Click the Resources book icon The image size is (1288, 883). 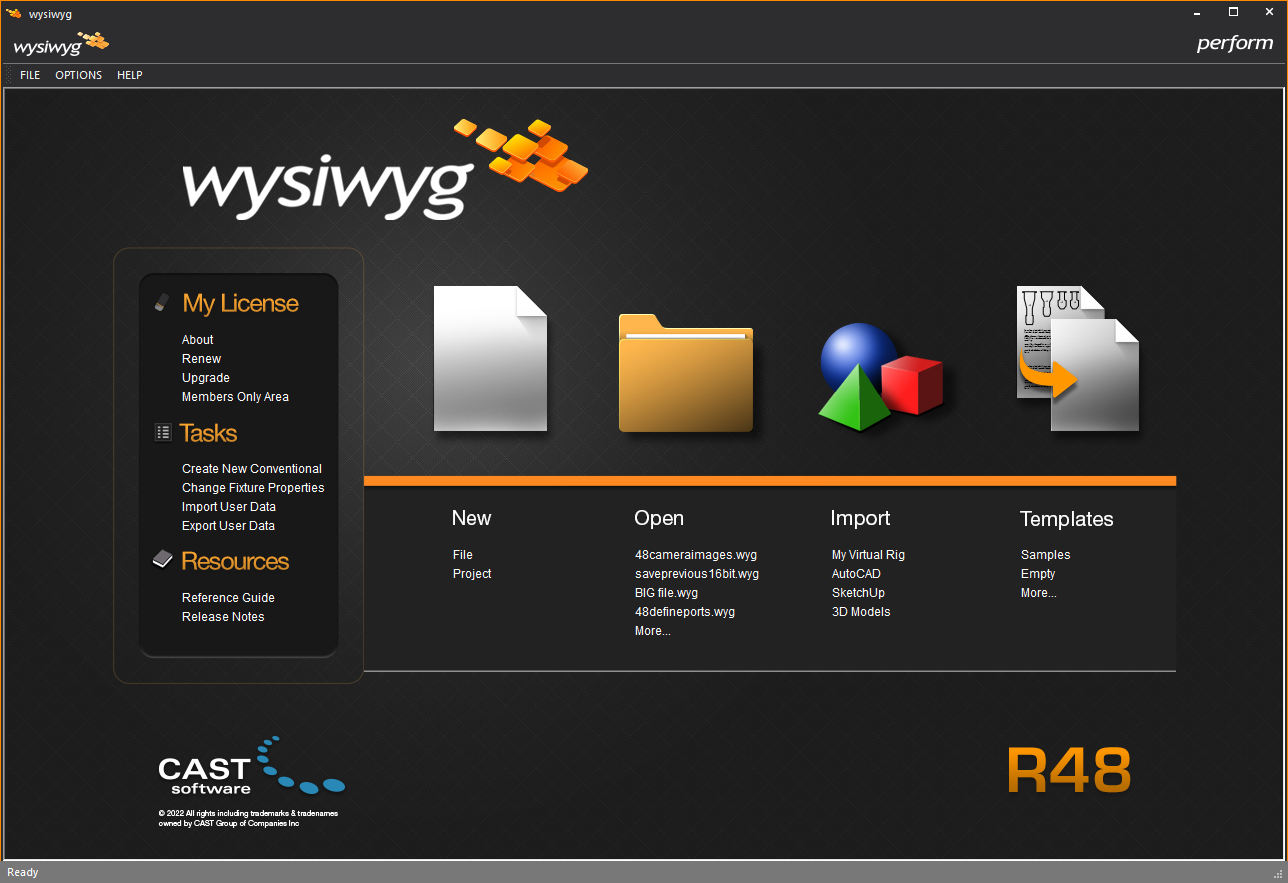163,560
